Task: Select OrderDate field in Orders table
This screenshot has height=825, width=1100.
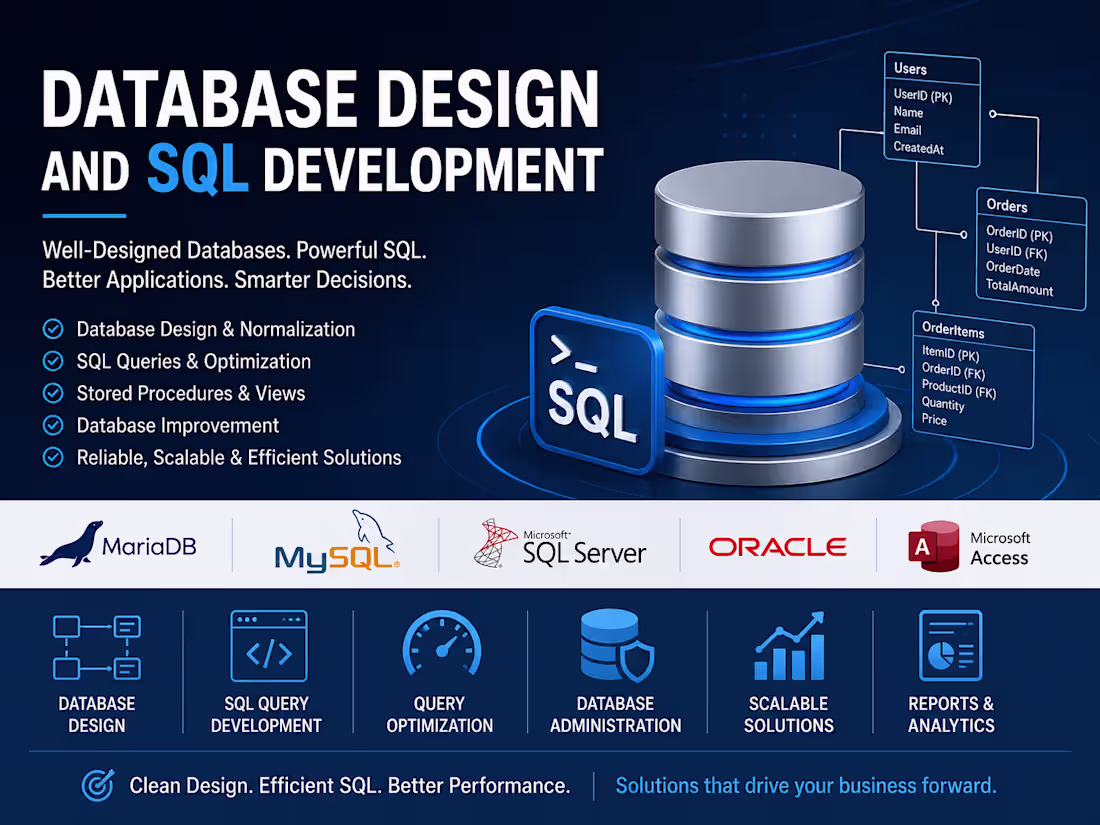Action: [1013, 269]
